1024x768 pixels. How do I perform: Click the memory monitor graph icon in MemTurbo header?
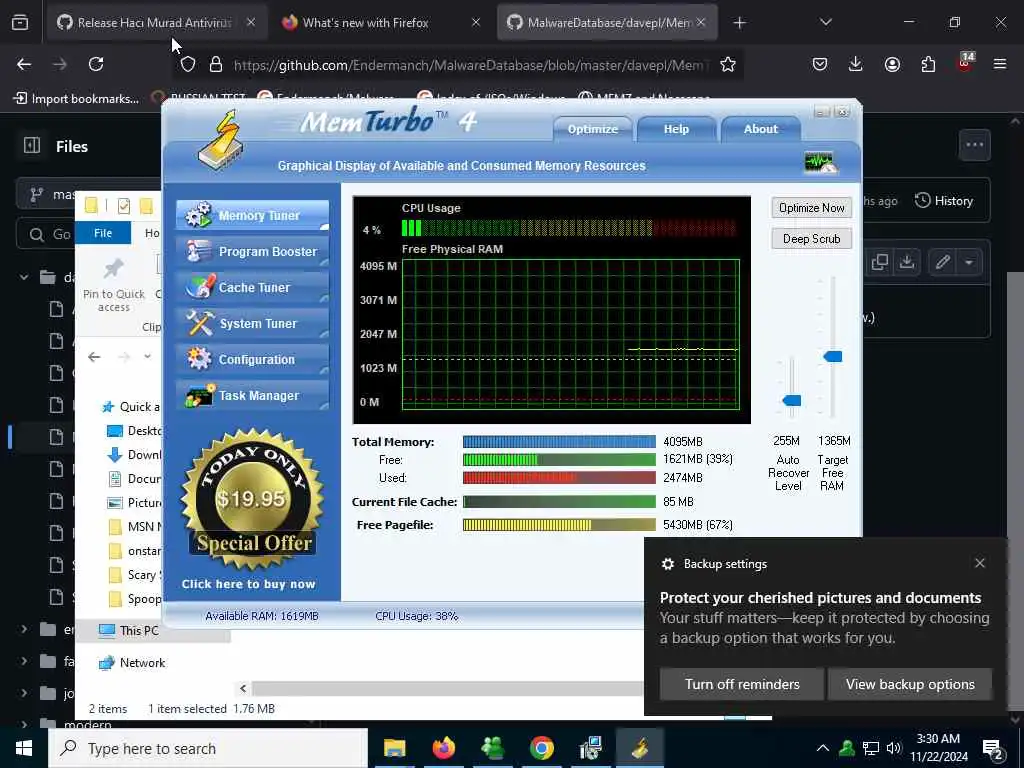821,162
